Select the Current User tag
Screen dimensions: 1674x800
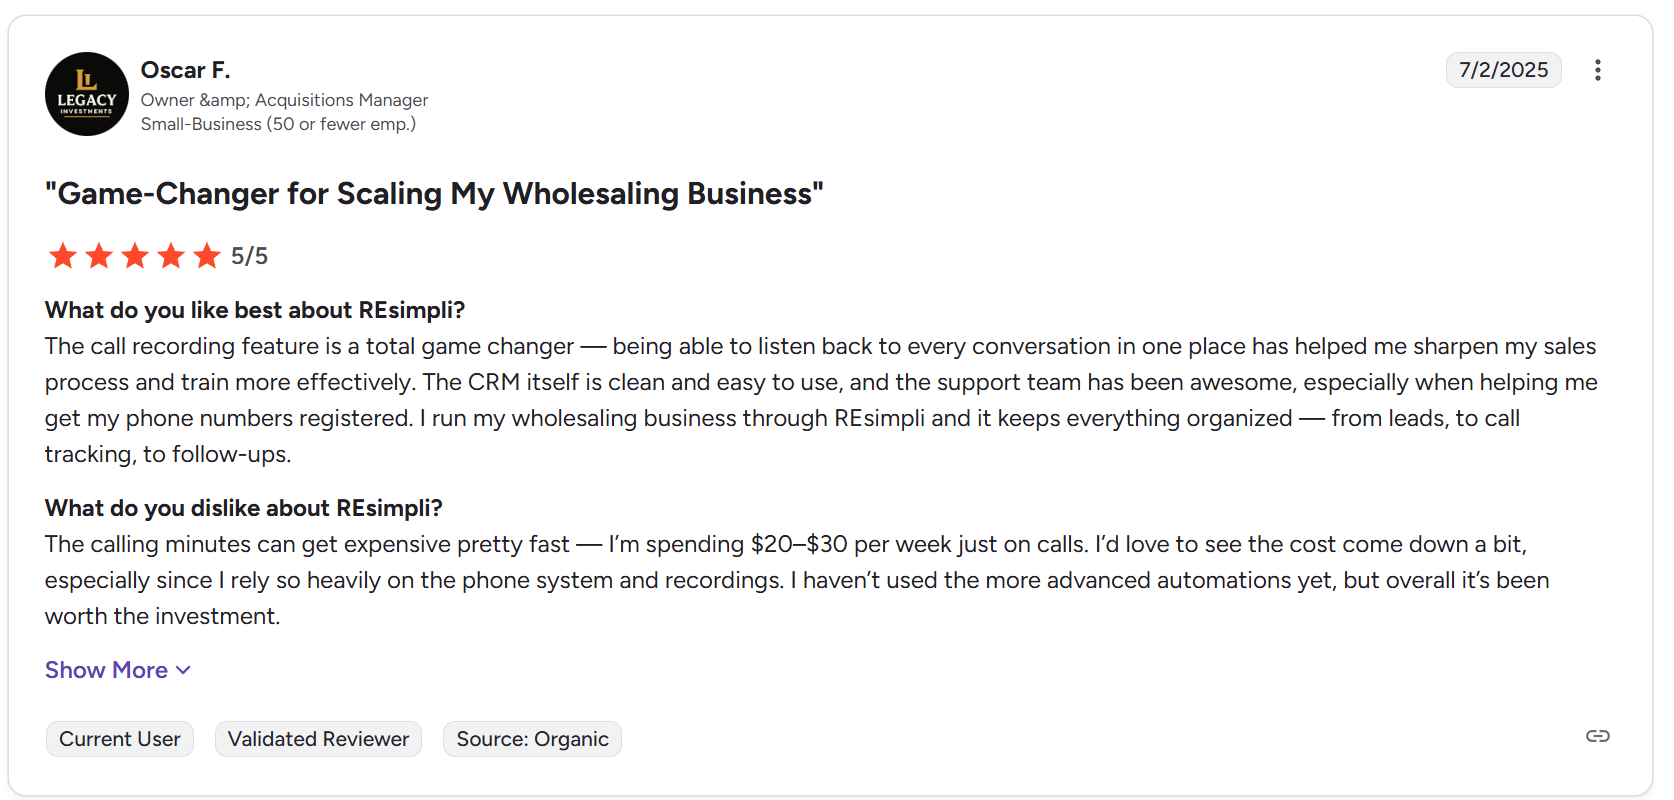tap(120, 739)
